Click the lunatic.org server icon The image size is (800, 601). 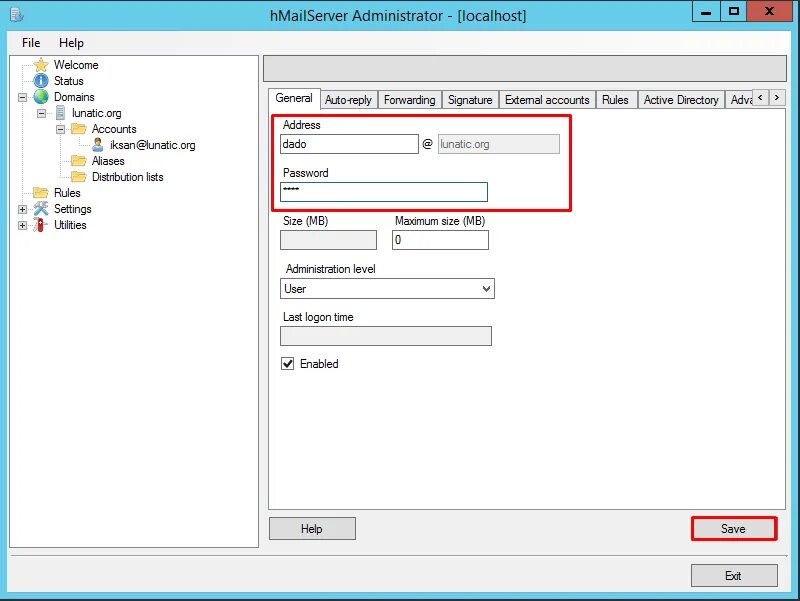pos(60,113)
